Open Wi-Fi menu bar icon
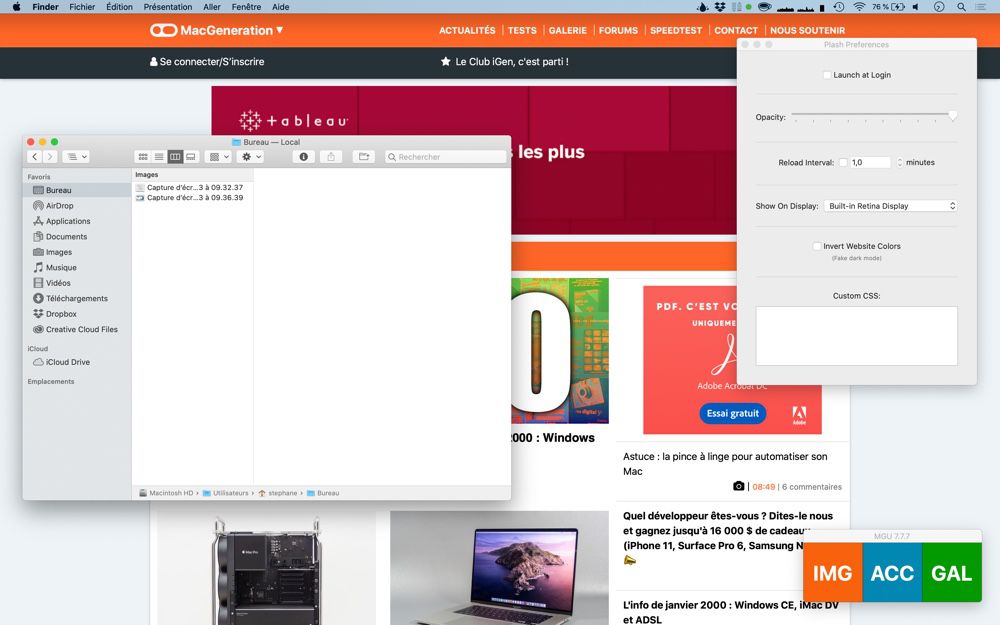This screenshot has width=1000, height=625. pyautogui.click(x=859, y=7)
